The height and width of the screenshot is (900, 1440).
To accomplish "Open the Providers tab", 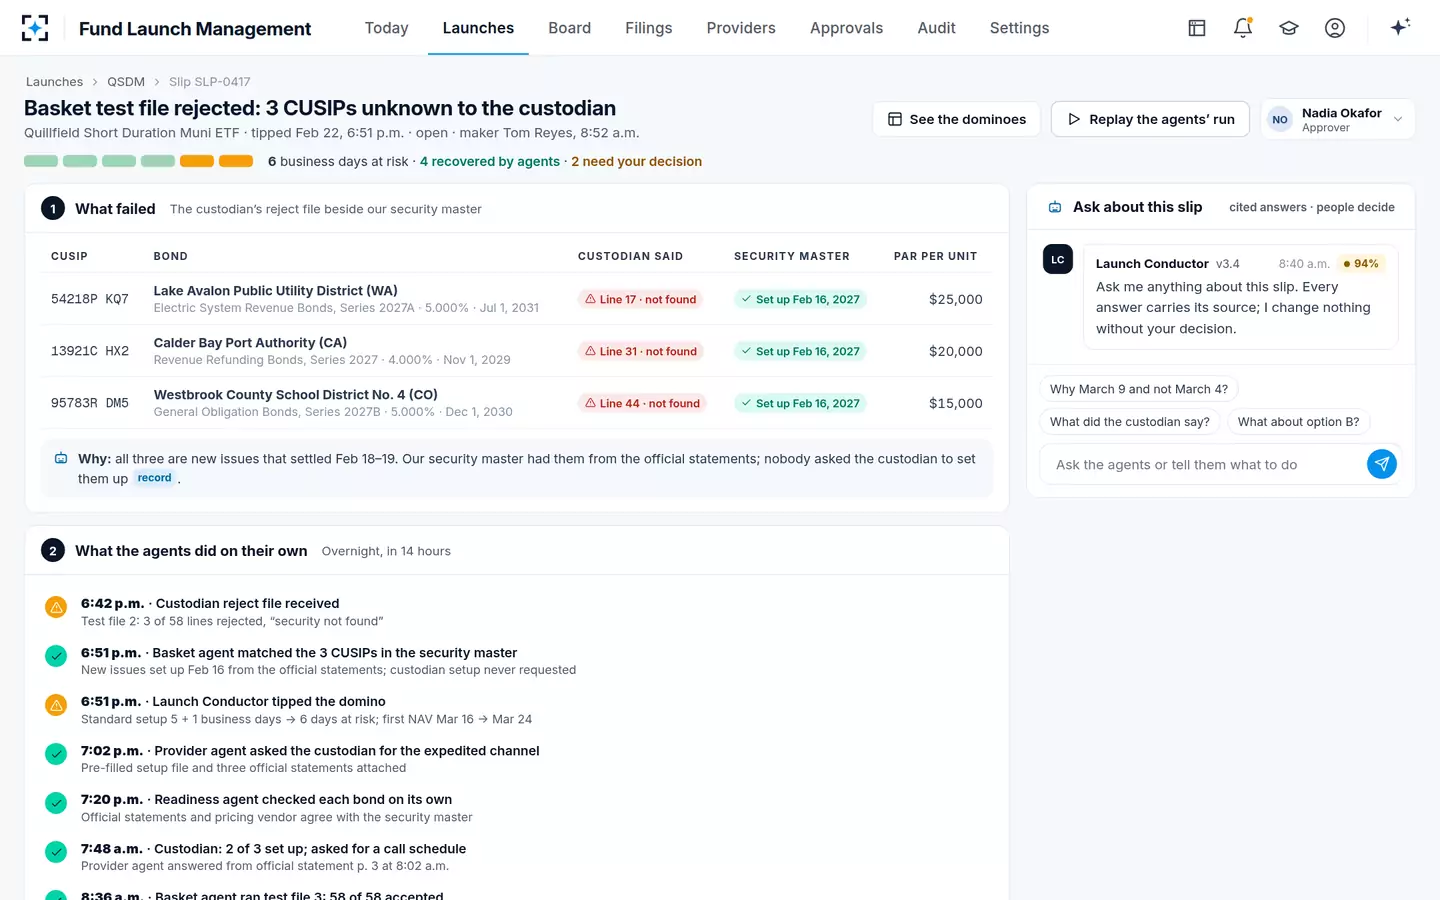I will (x=741, y=28).
